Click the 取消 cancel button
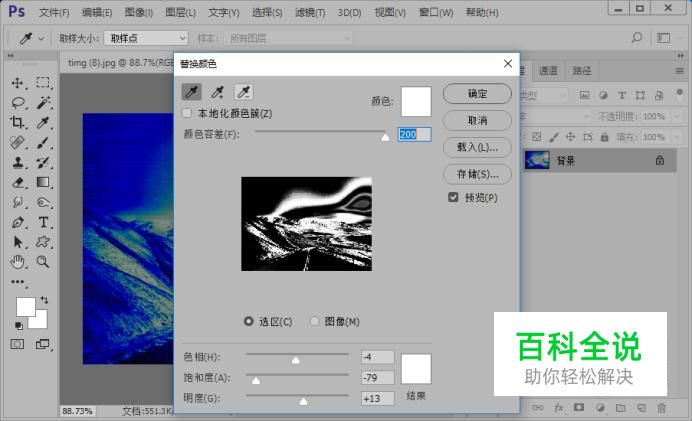The height and width of the screenshot is (421, 692). pyautogui.click(x=477, y=120)
